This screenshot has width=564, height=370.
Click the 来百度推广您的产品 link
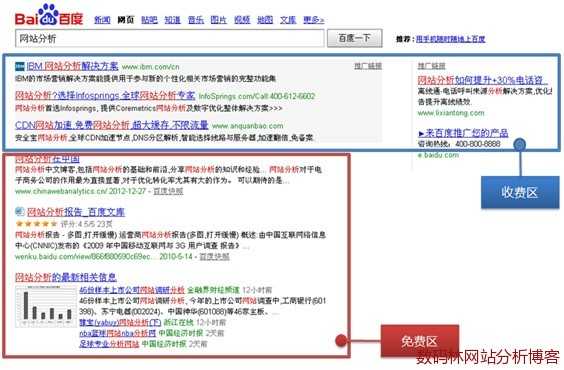click(463, 133)
